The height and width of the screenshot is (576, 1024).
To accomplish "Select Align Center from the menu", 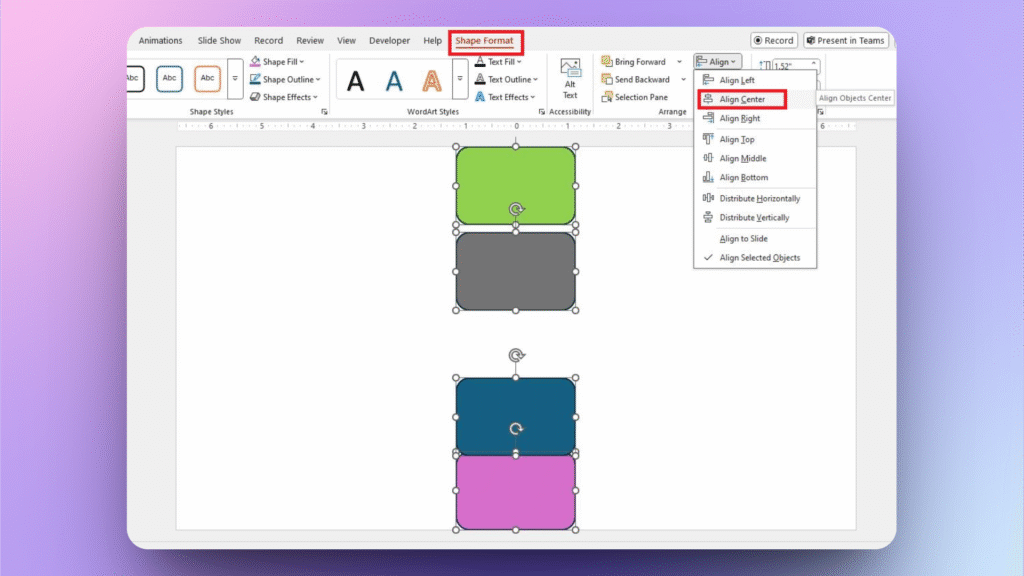I will click(x=742, y=99).
